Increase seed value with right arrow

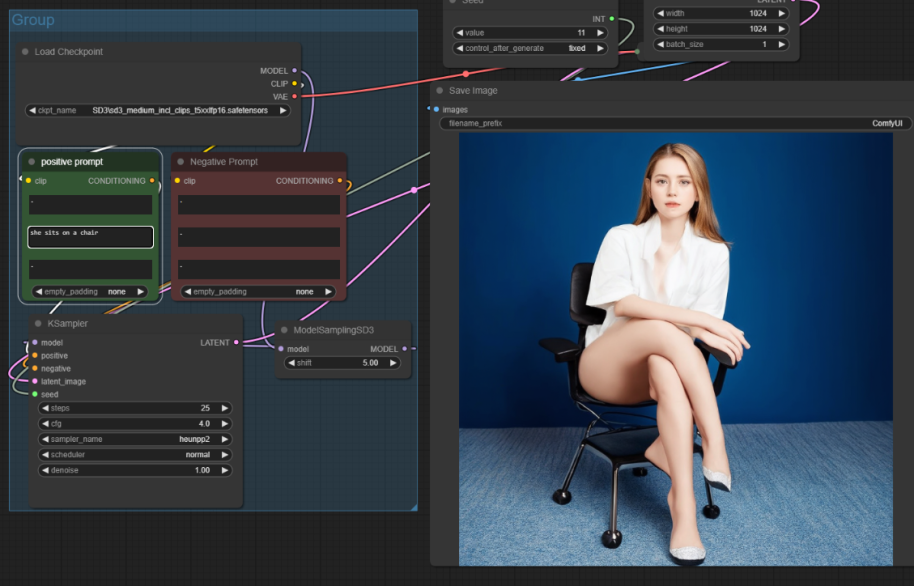(600, 33)
